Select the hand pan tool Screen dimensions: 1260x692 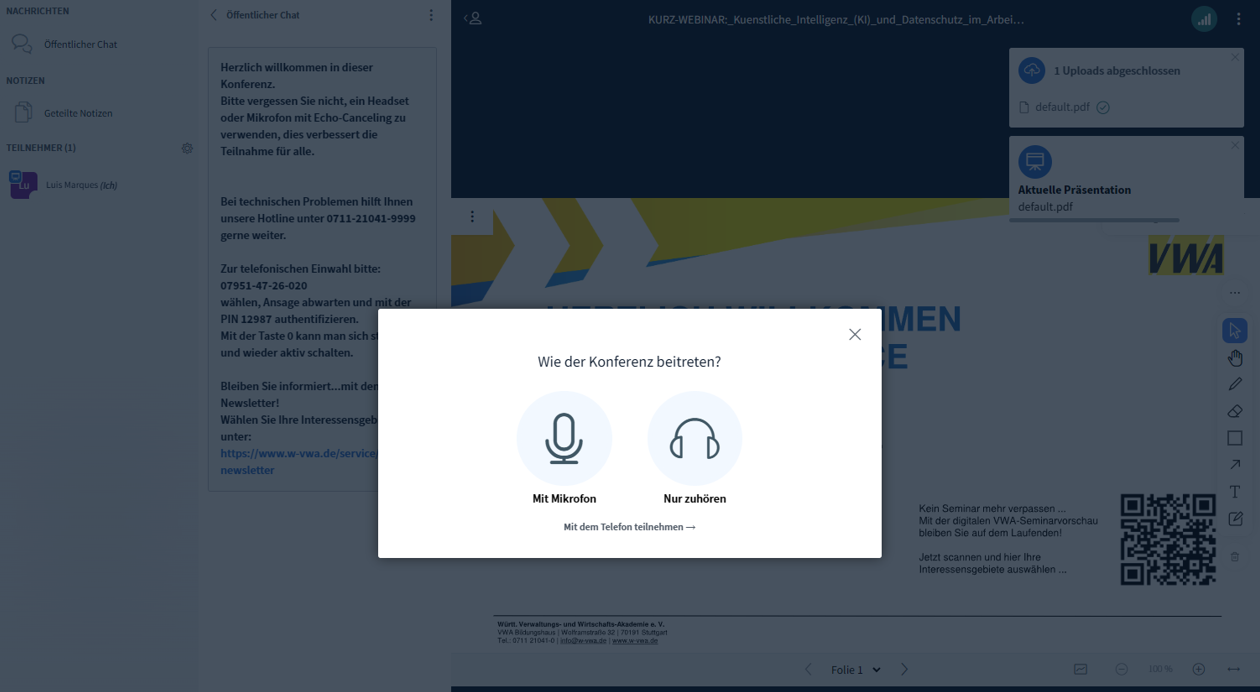[x=1235, y=358]
